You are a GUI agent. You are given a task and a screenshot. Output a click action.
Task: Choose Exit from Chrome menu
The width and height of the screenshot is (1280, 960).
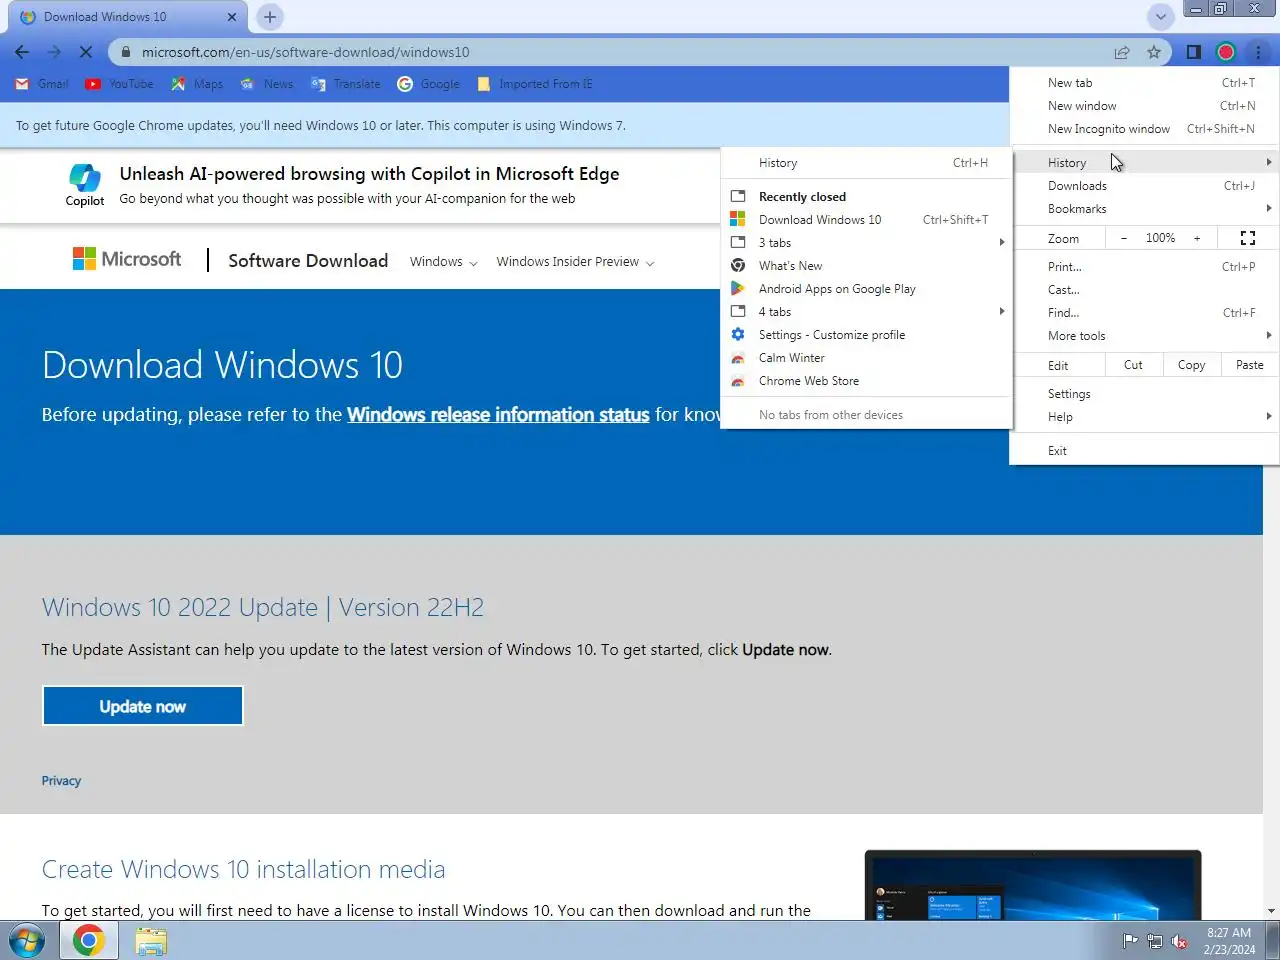(1145, 451)
